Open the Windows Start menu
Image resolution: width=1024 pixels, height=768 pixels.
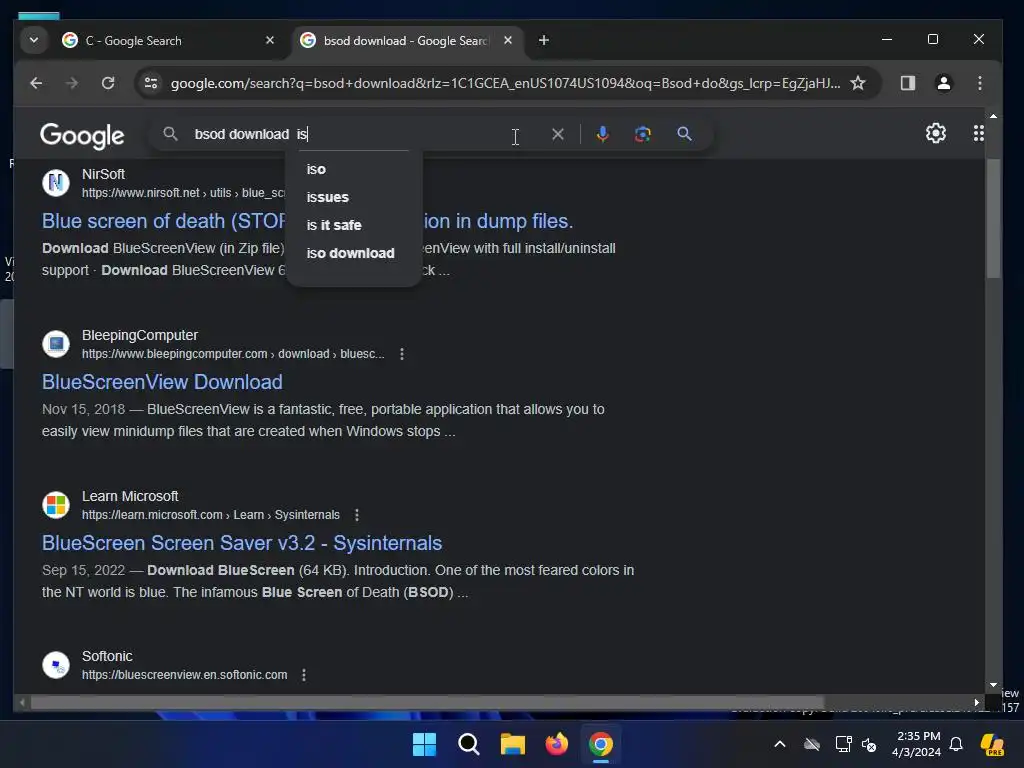[x=424, y=744]
